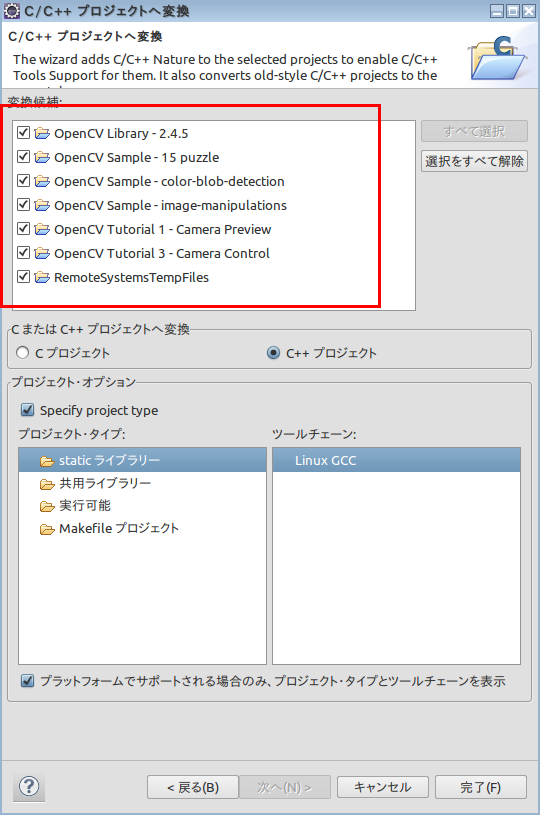The image size is (540, 815).
Task: Close the C/C++ conversion dialog
Action: click(529, 10)
